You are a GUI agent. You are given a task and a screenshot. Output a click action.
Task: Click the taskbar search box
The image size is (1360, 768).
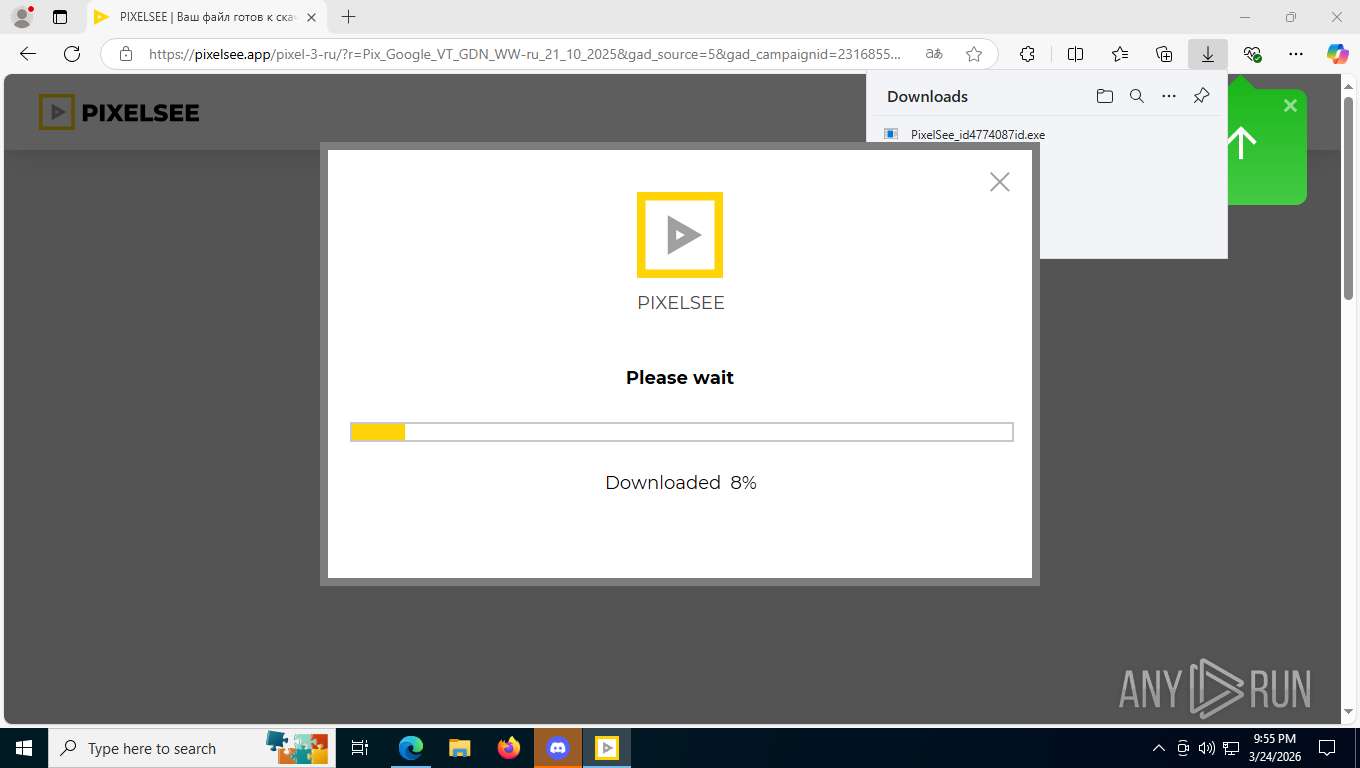coord(190,748)
